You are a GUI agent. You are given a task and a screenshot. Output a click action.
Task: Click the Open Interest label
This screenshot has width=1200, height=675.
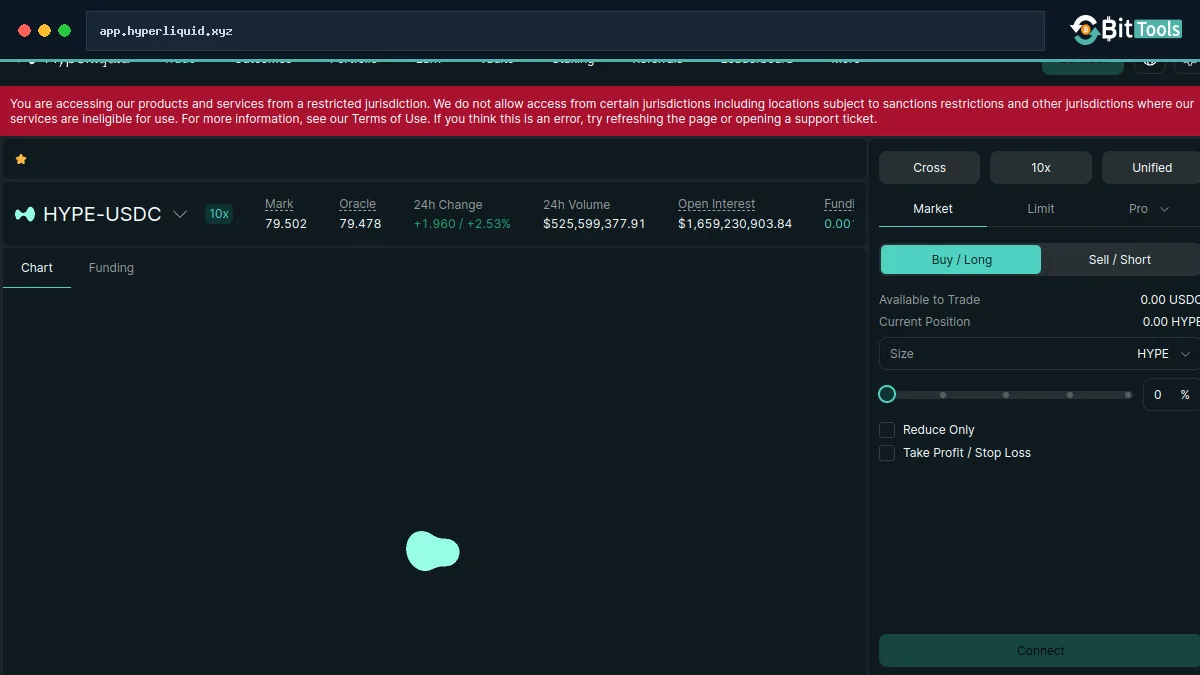[x=716, y=204]
